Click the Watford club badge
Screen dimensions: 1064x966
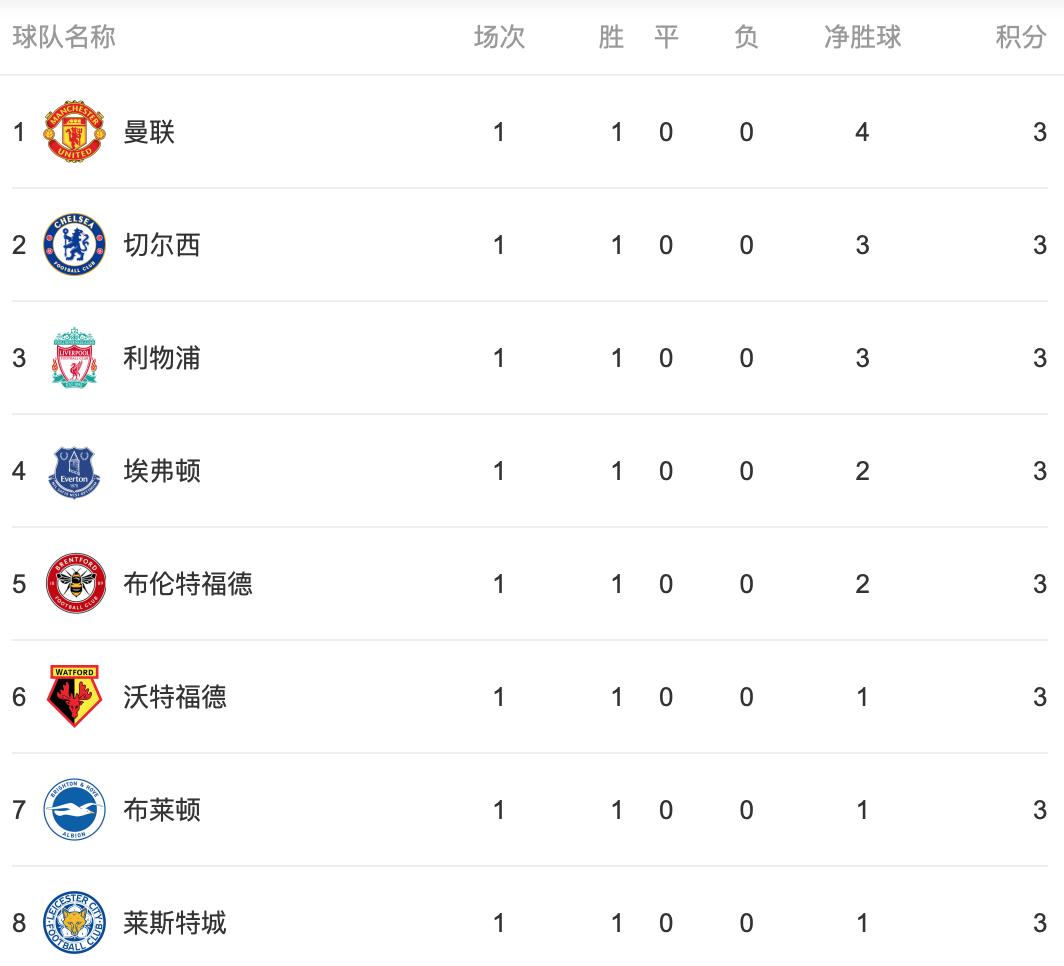pyautogui.click(x=73, y=697)
